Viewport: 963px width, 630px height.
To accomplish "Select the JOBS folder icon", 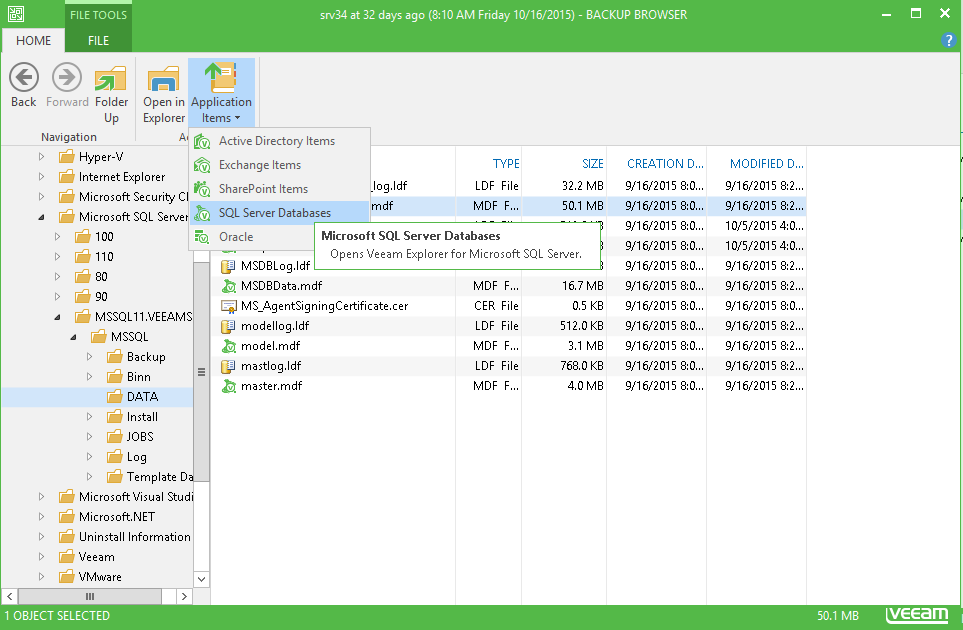I will coord(114,437).
